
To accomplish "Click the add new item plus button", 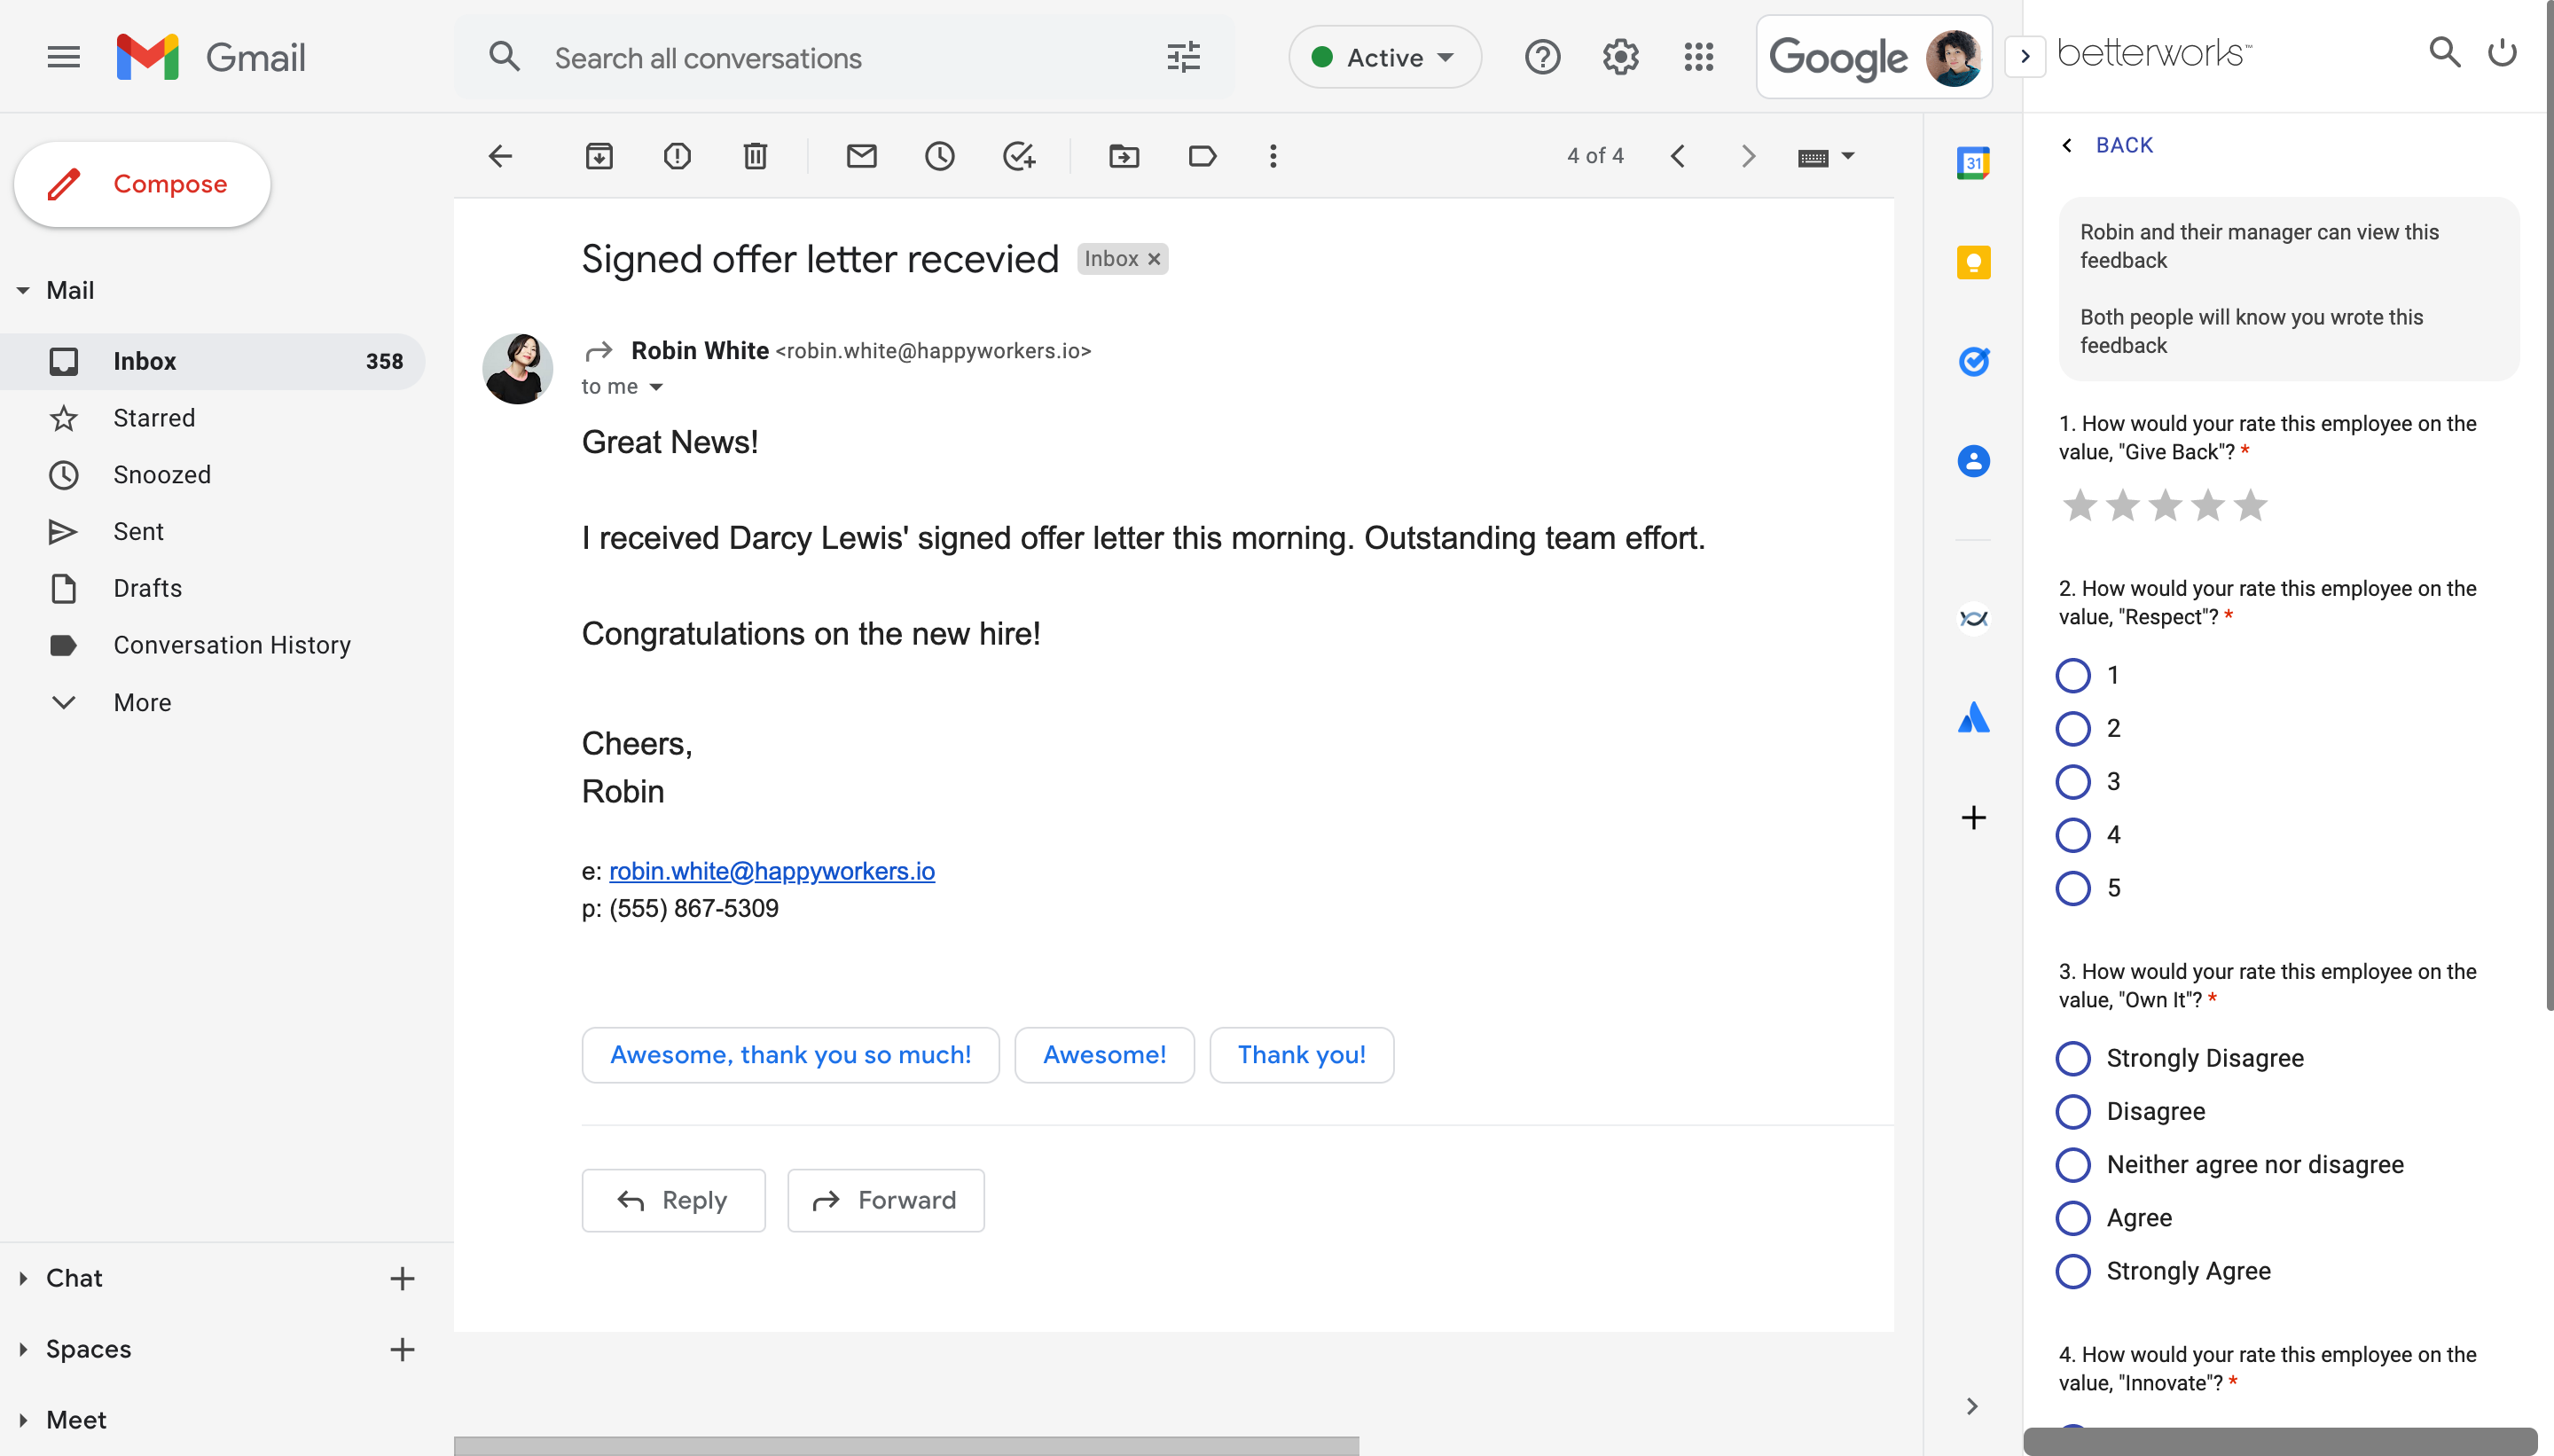I will [x=1971, y=818].
